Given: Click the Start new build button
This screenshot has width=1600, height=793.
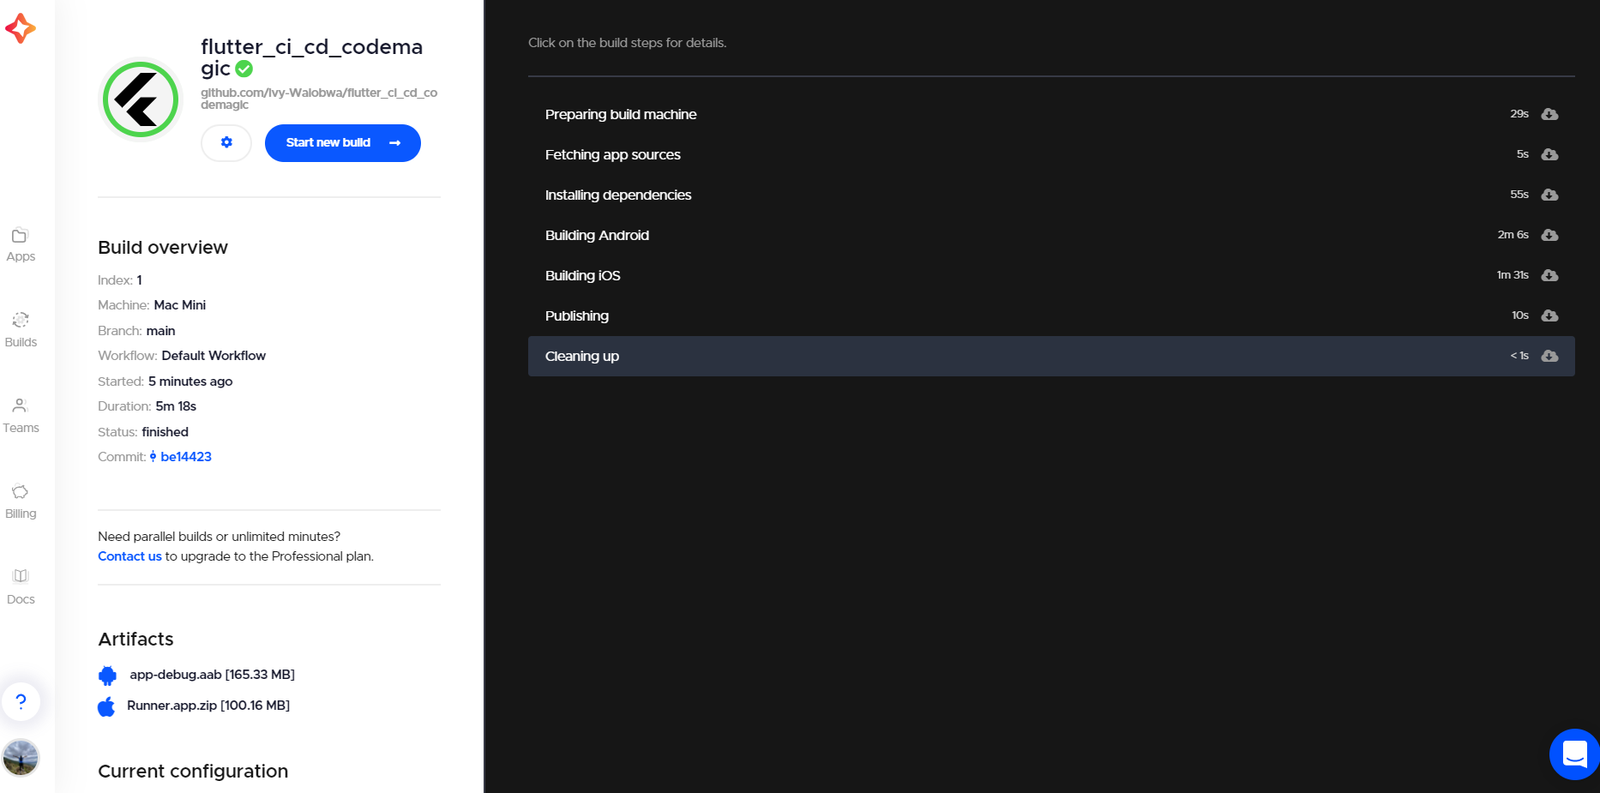Looking at the screenshot, I should point(342,143).
